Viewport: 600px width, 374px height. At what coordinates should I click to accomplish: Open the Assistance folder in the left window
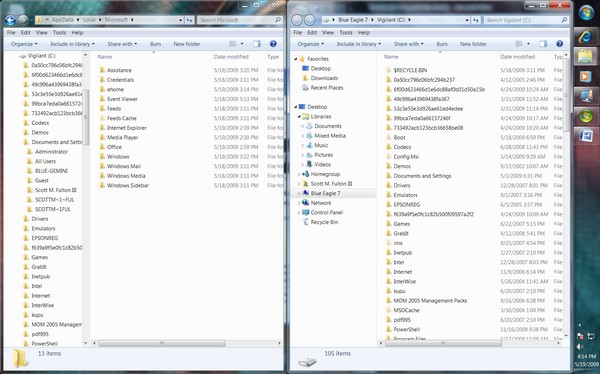[119, 70]
